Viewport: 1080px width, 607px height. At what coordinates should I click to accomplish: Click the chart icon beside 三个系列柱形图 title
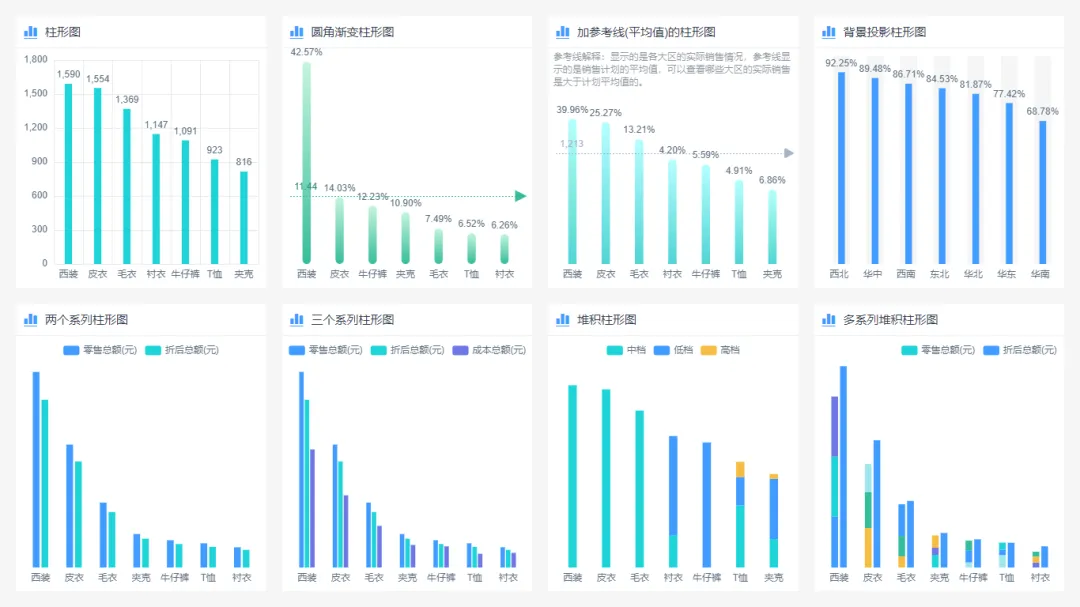[296, 320]
